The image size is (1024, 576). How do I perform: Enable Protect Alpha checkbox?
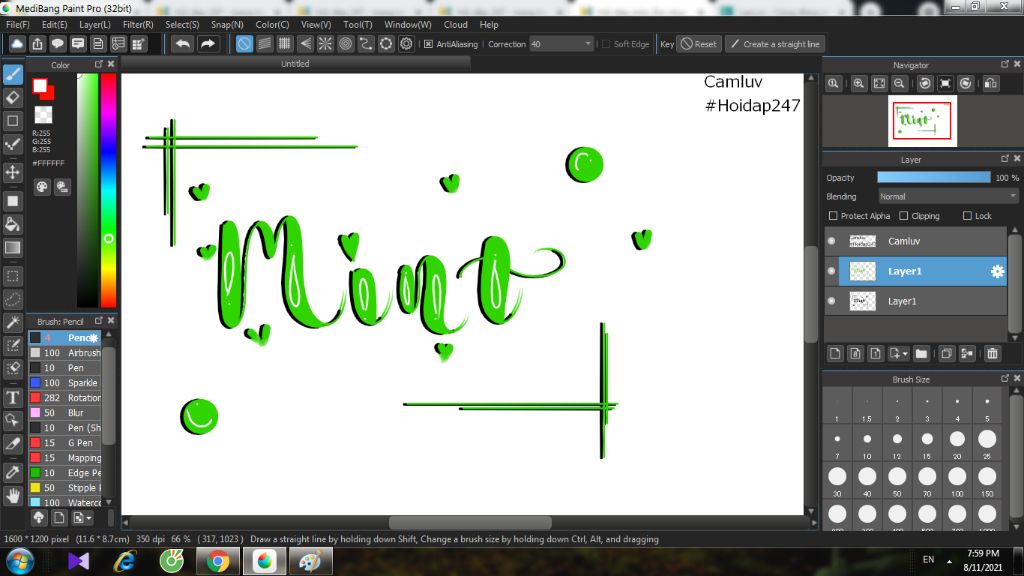[833, 216]
